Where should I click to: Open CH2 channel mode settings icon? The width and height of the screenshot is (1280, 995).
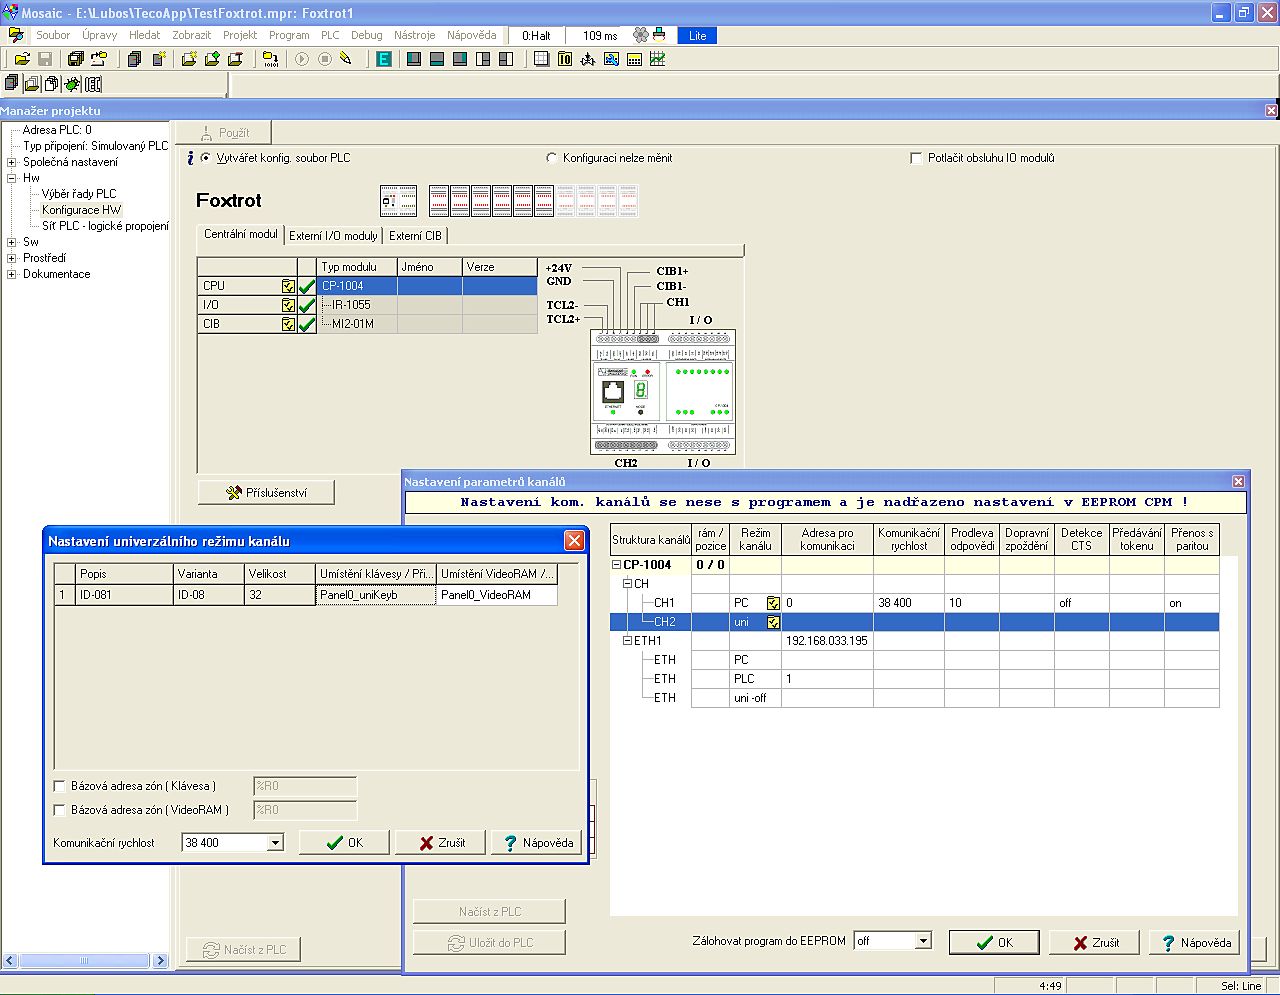773,622
